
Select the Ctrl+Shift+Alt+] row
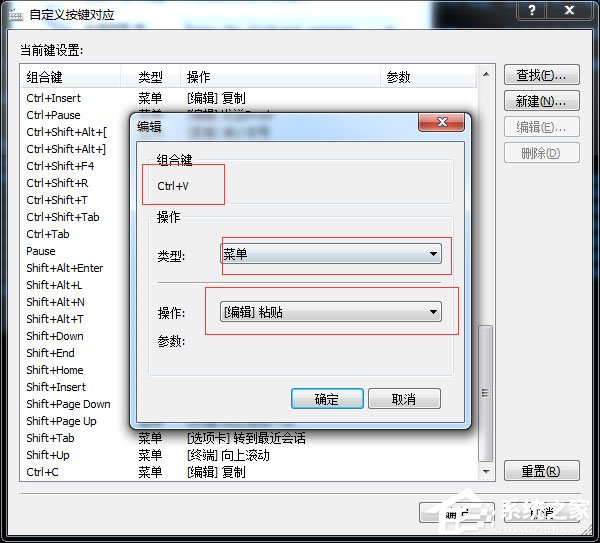66,149
